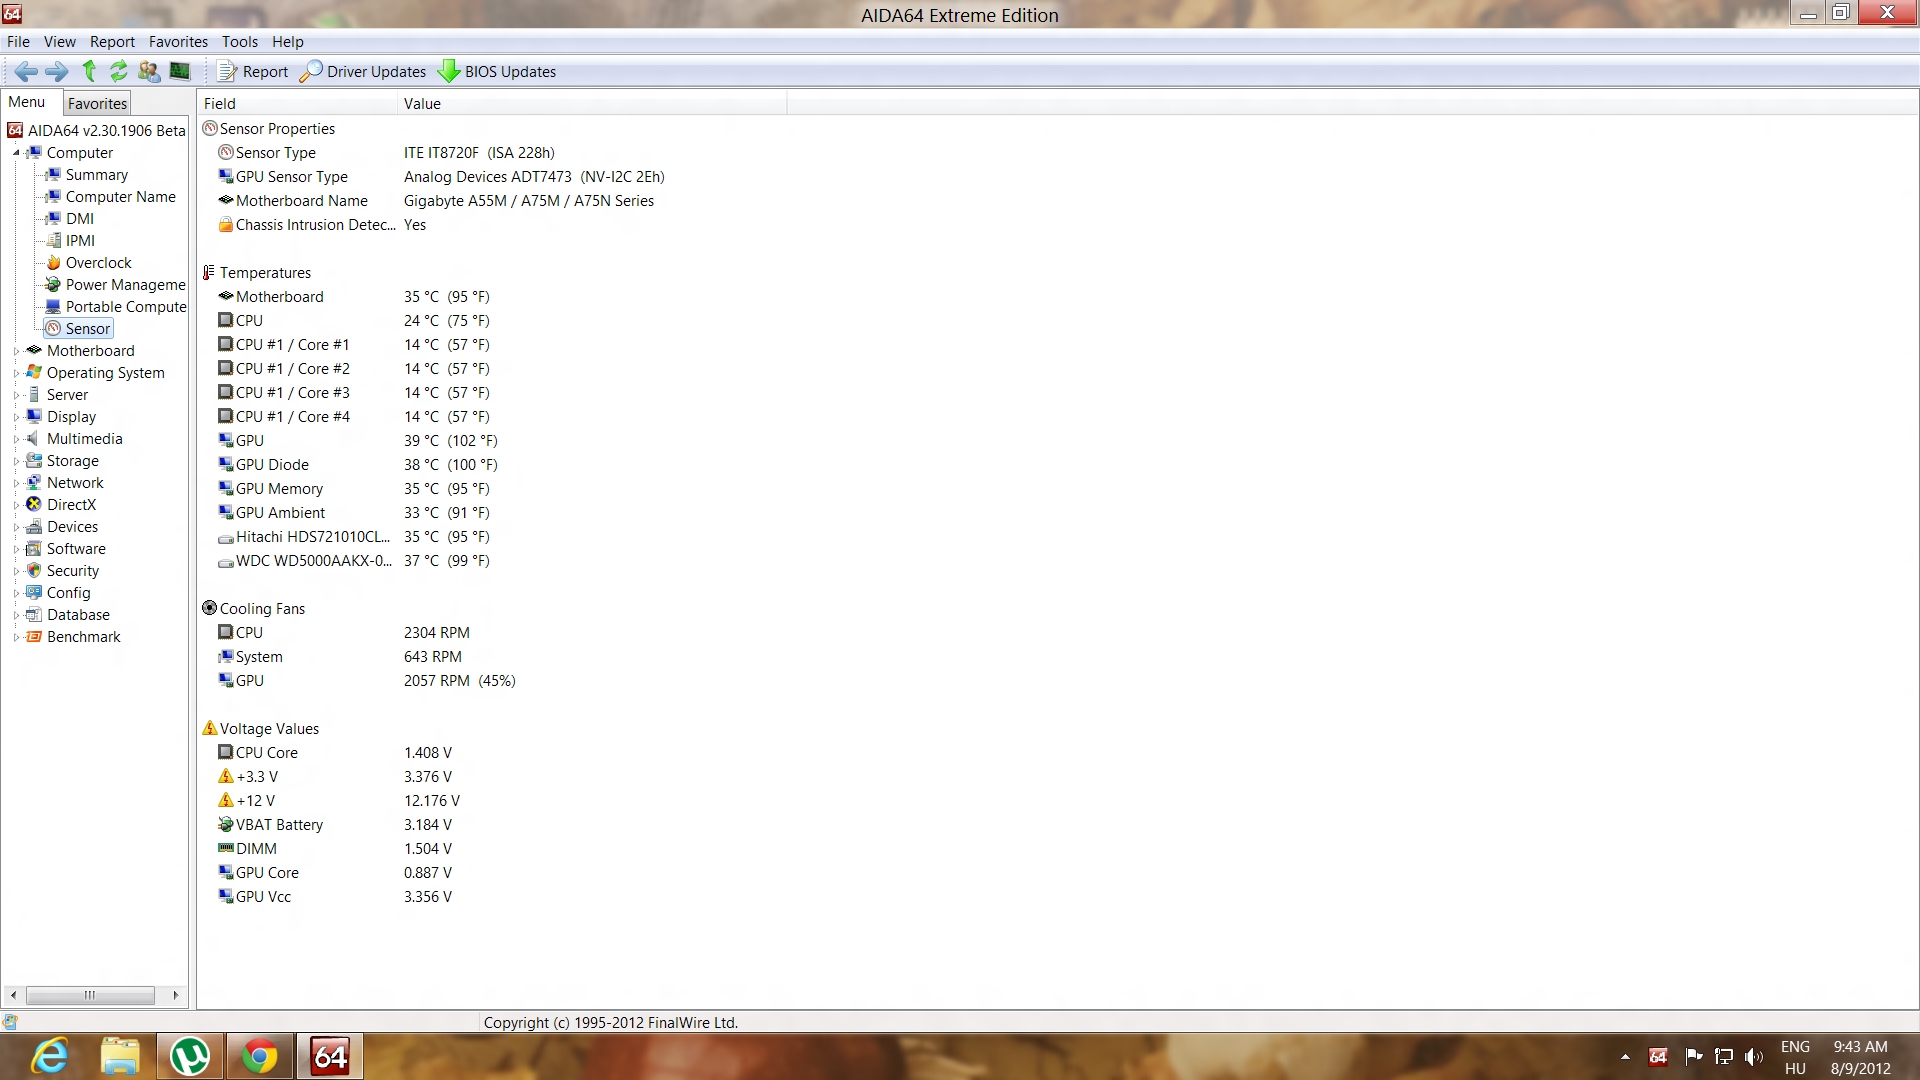The image size is (1920, 1080).
Task: Click the Database tree icon
Action: (x=34, y=615)
